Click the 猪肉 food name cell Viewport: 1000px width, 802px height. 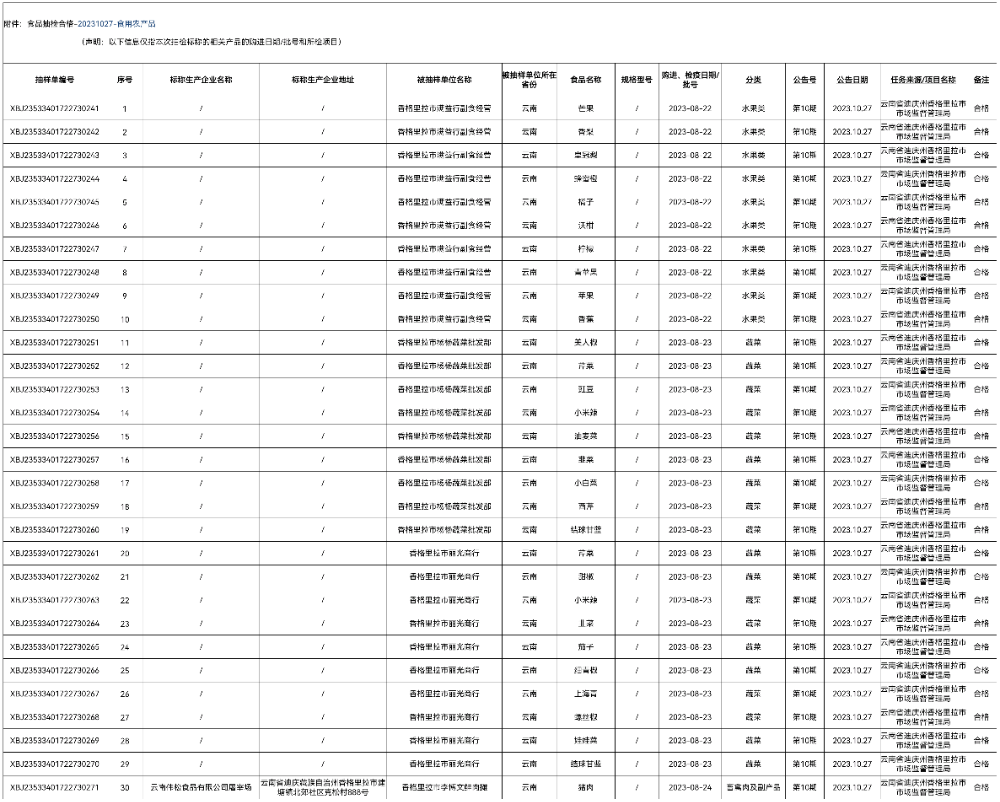coord(586,787)
